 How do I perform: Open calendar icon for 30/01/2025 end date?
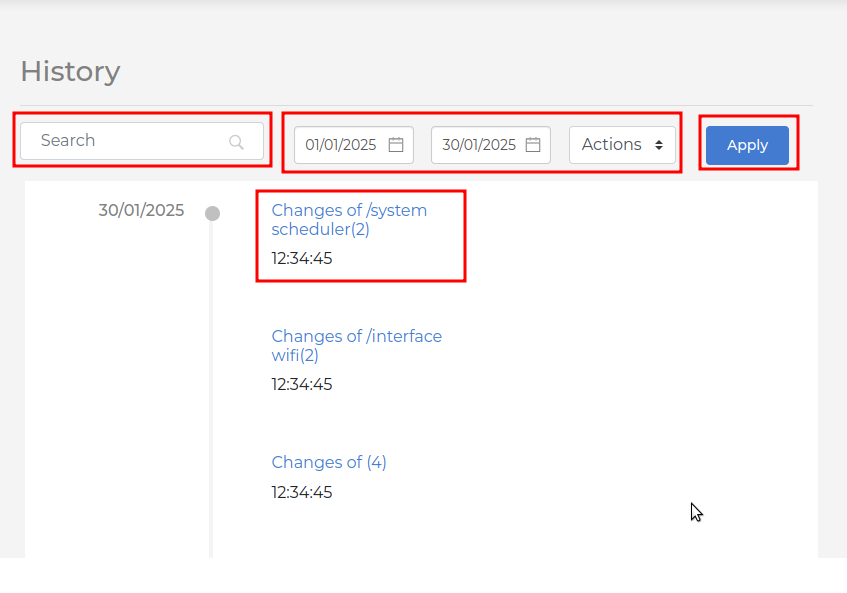coord(533,145)
